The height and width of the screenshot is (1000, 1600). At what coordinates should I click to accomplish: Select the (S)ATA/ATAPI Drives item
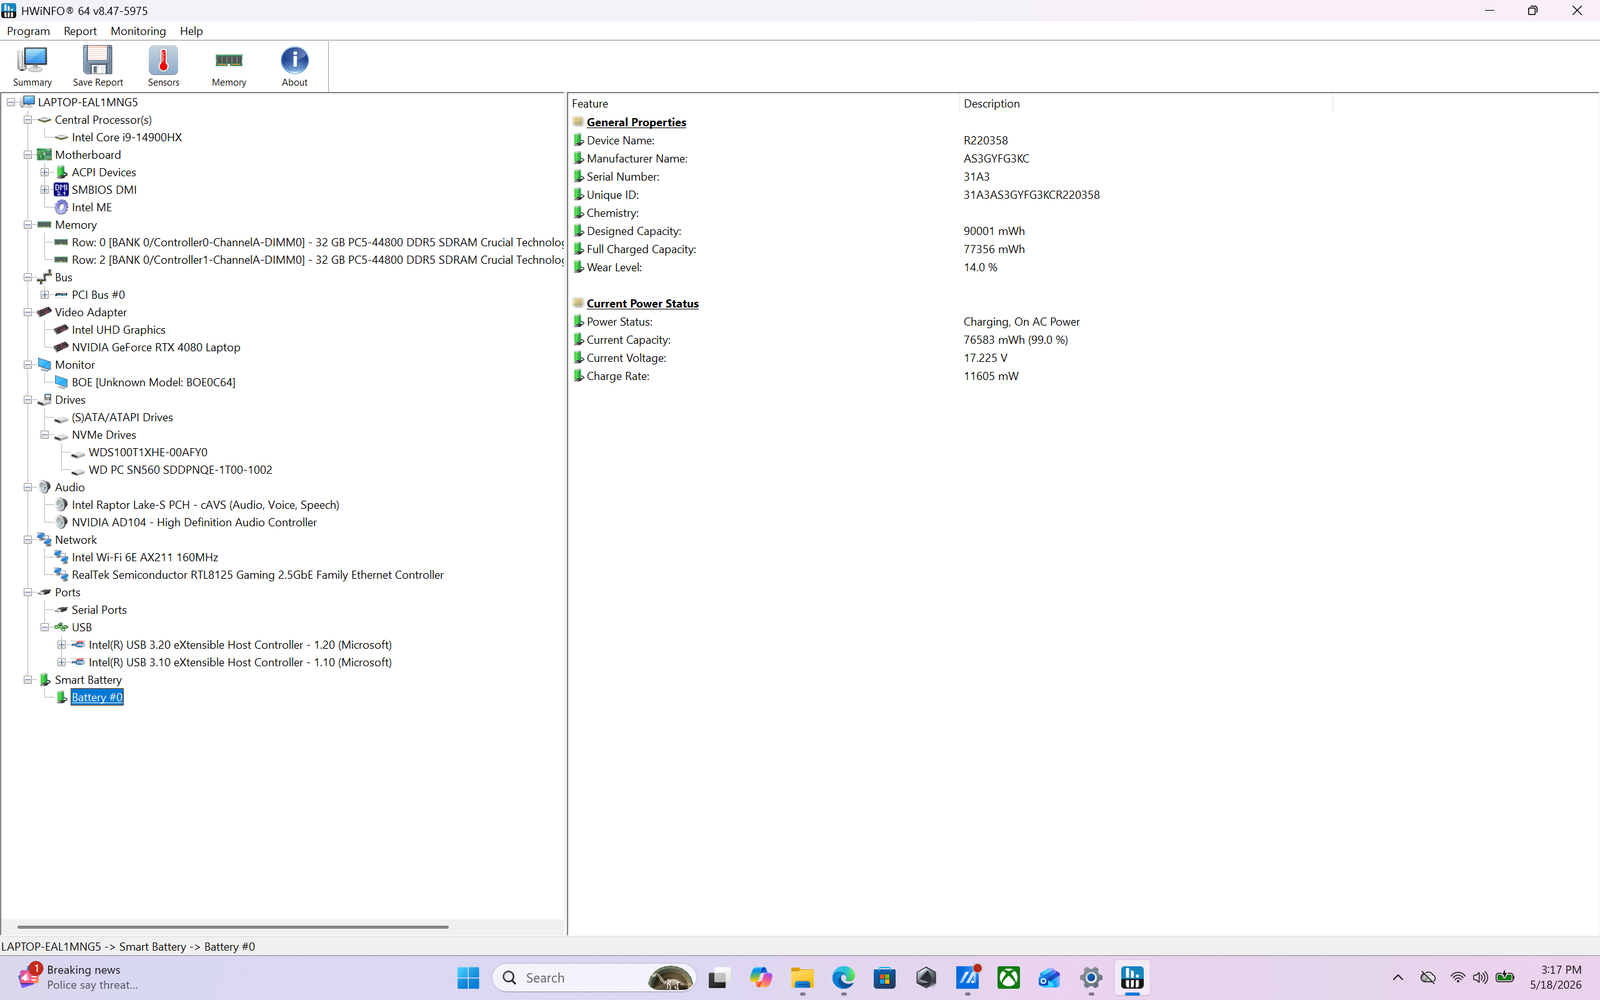pyautogui.click(x=122, y=417)
